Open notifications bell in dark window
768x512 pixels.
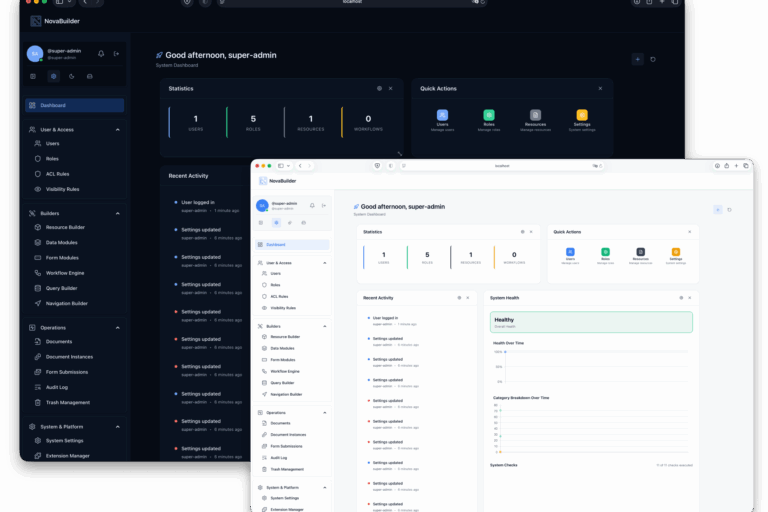pos(101,53)
